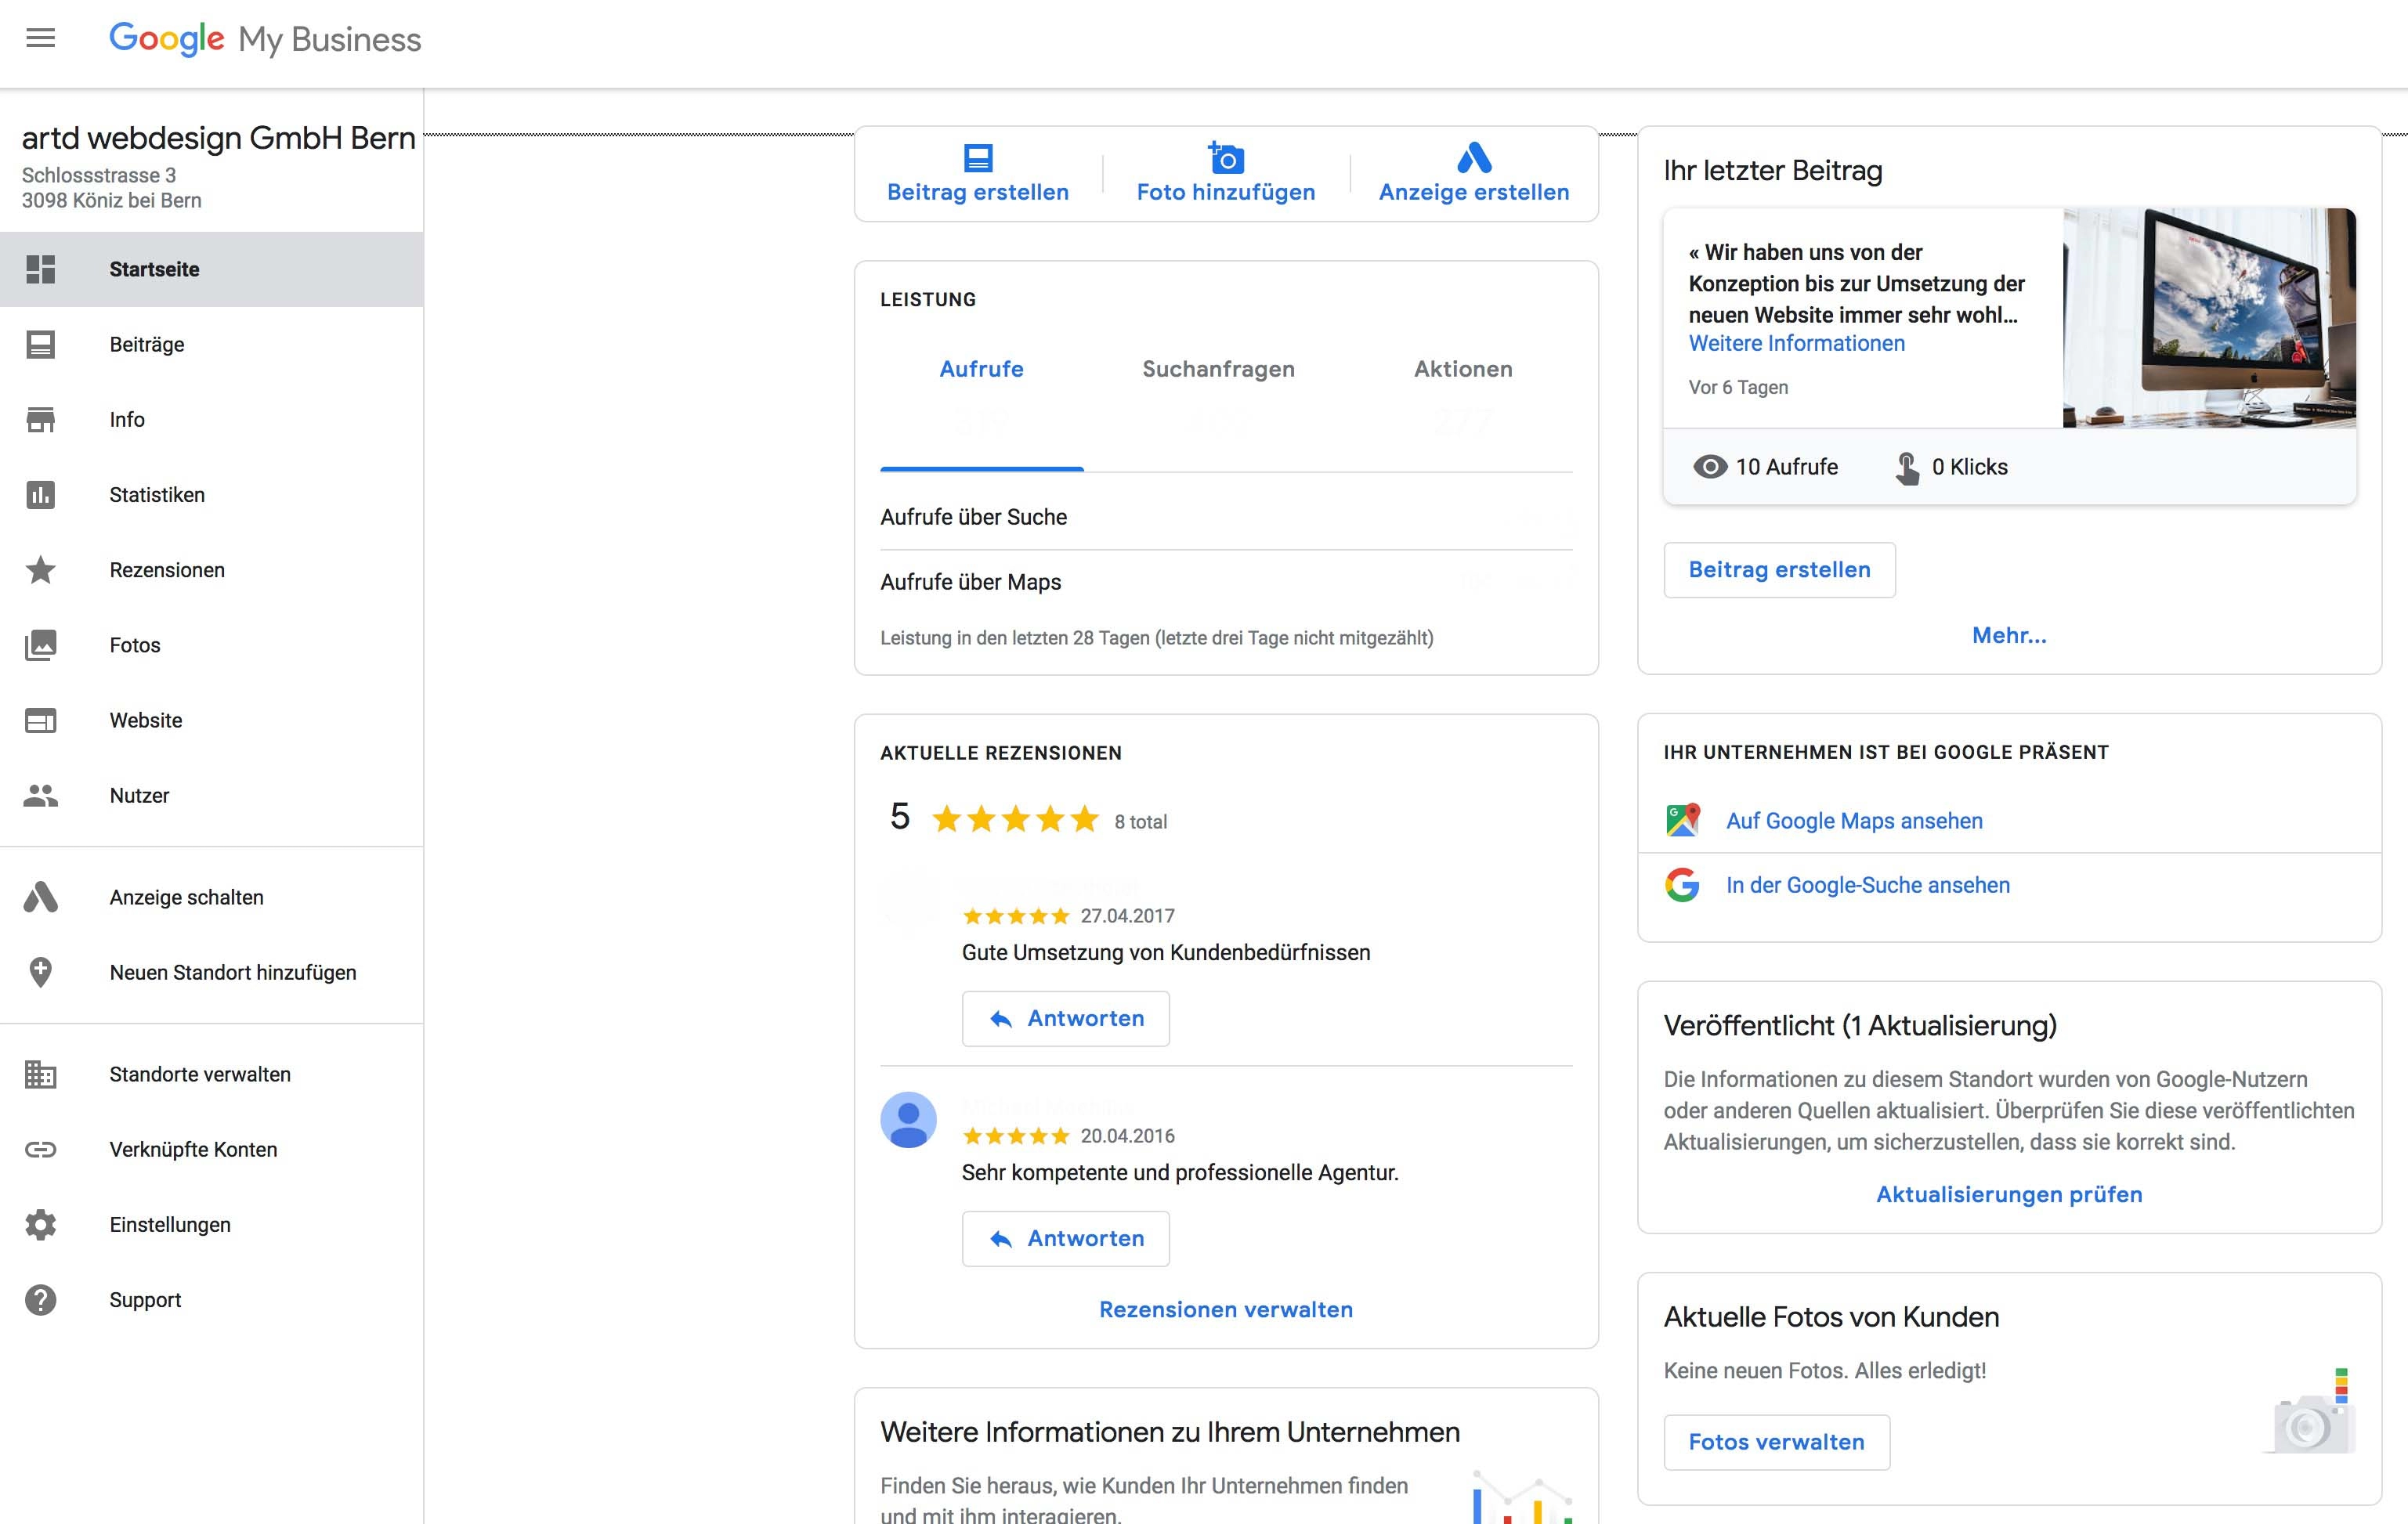Click the pointer icon next to 0 Klicks
The width and height of the screenshot is (2408, 1524).
coord(1907,468)
